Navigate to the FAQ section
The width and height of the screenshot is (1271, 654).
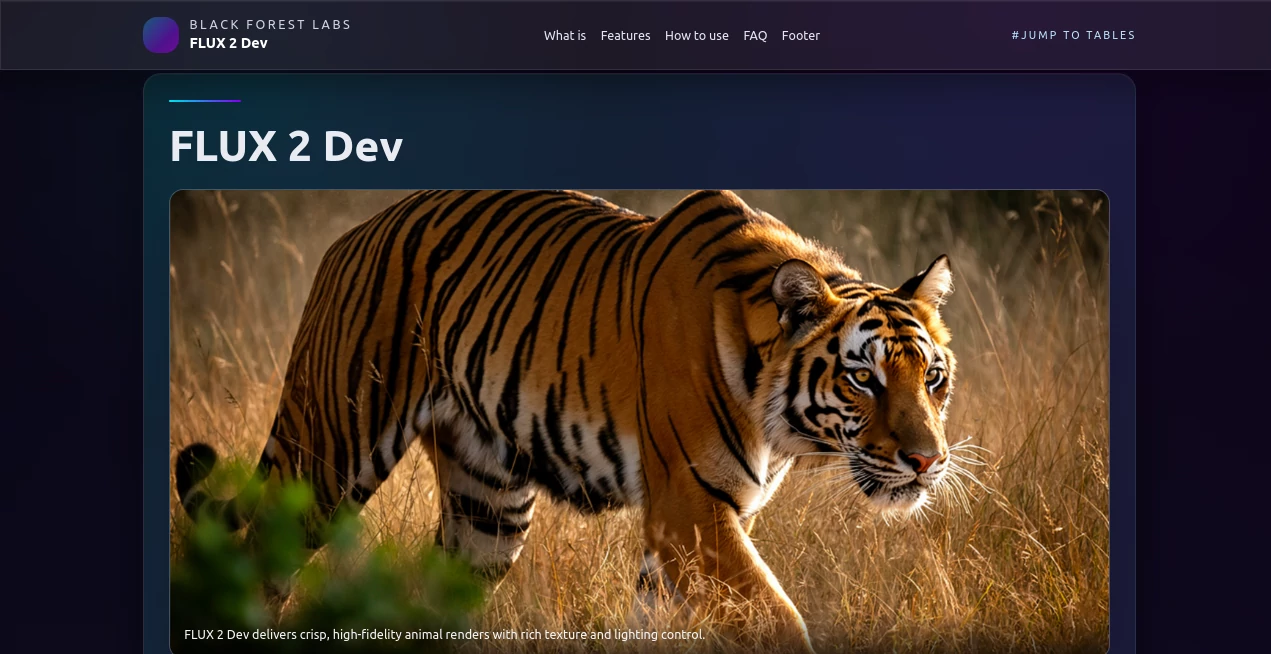coord(755,35)
